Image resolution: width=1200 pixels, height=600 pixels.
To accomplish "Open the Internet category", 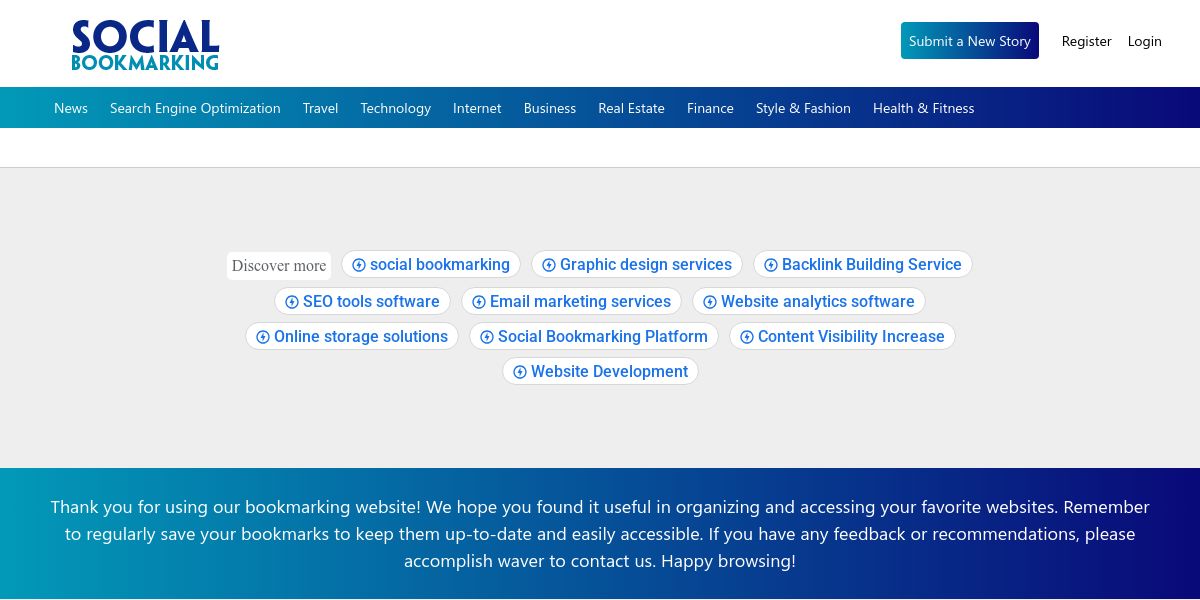I will pyautogui.click(x=477, y=108).
